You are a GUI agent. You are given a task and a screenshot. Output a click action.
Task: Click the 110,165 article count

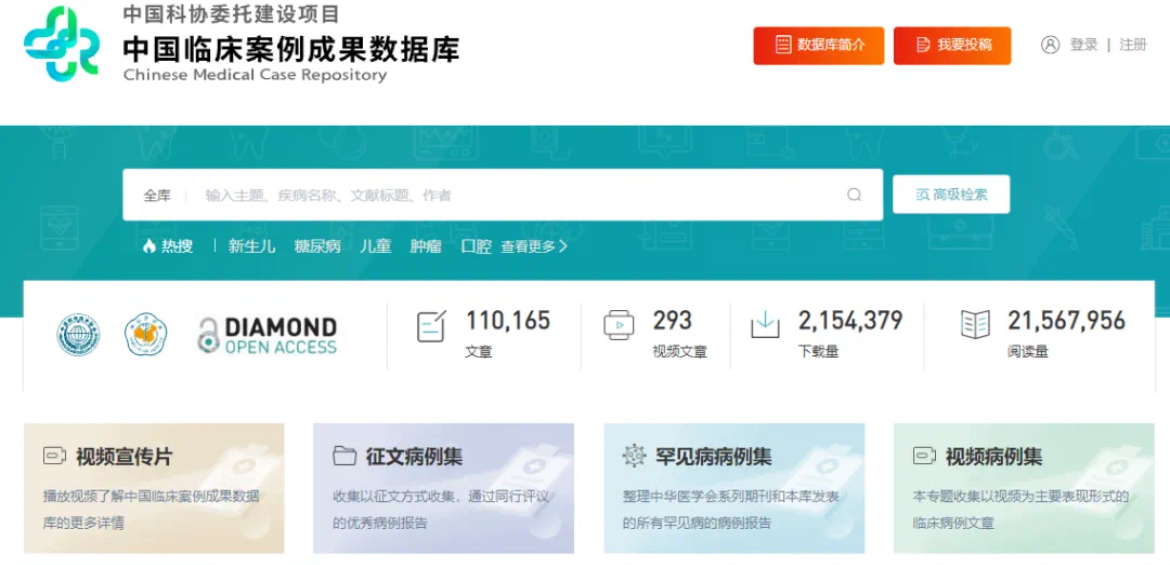click(x=508, y=321)
